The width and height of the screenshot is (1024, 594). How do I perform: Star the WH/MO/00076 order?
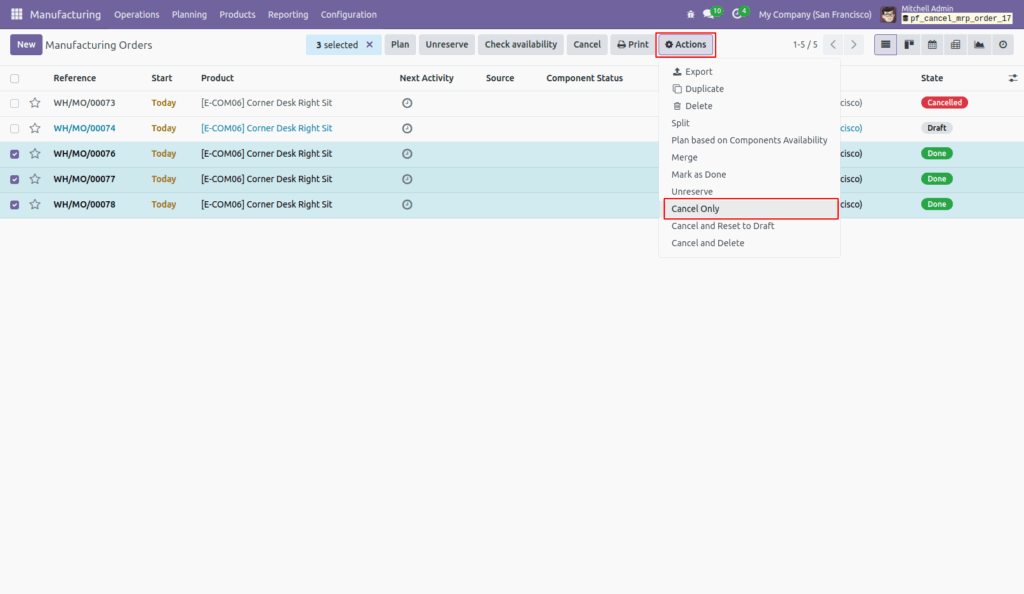35,153
